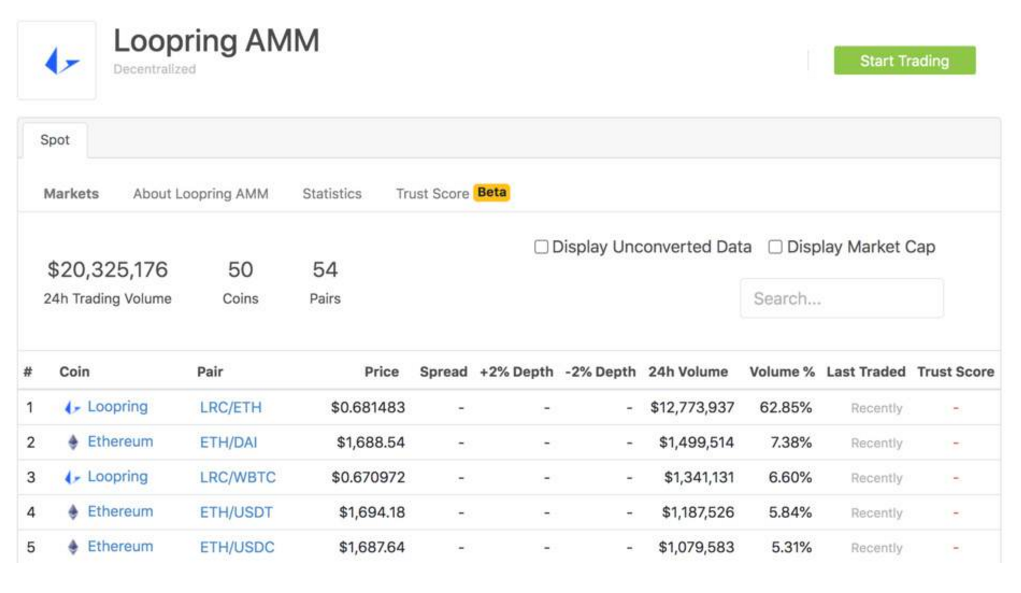Click the Decentralized subtitle label

pyautogui.click(x=154, y=69)
